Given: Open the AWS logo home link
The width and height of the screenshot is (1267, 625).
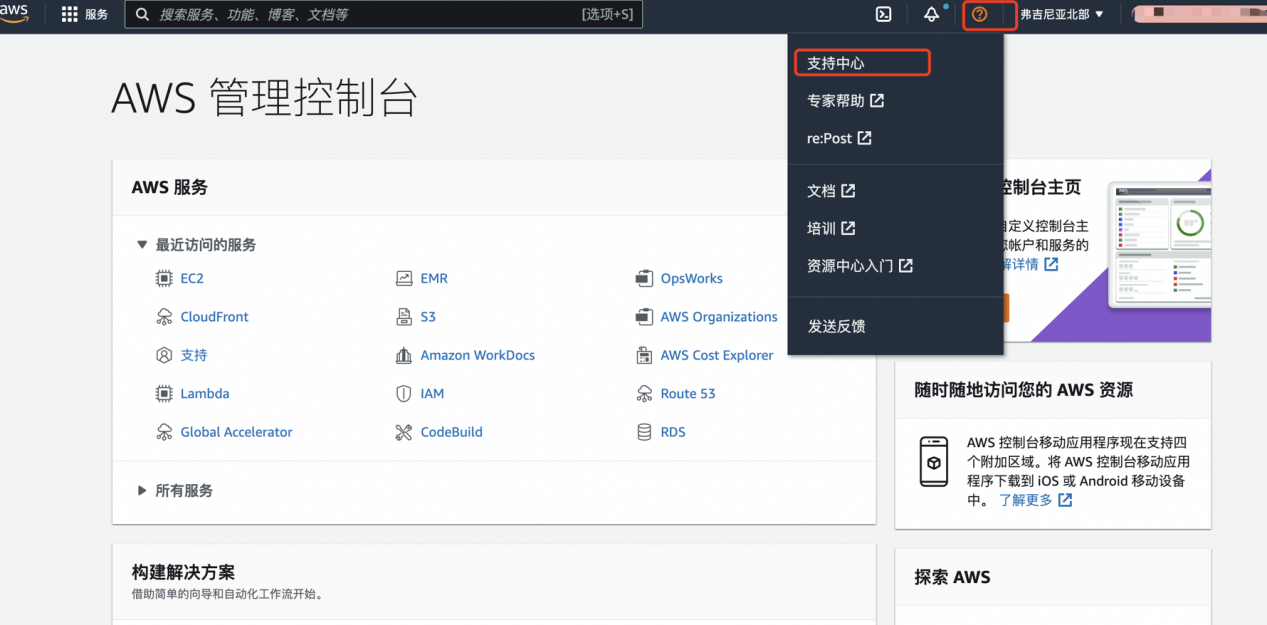Looking at the screenshot, I should click(x=15, y=13).
